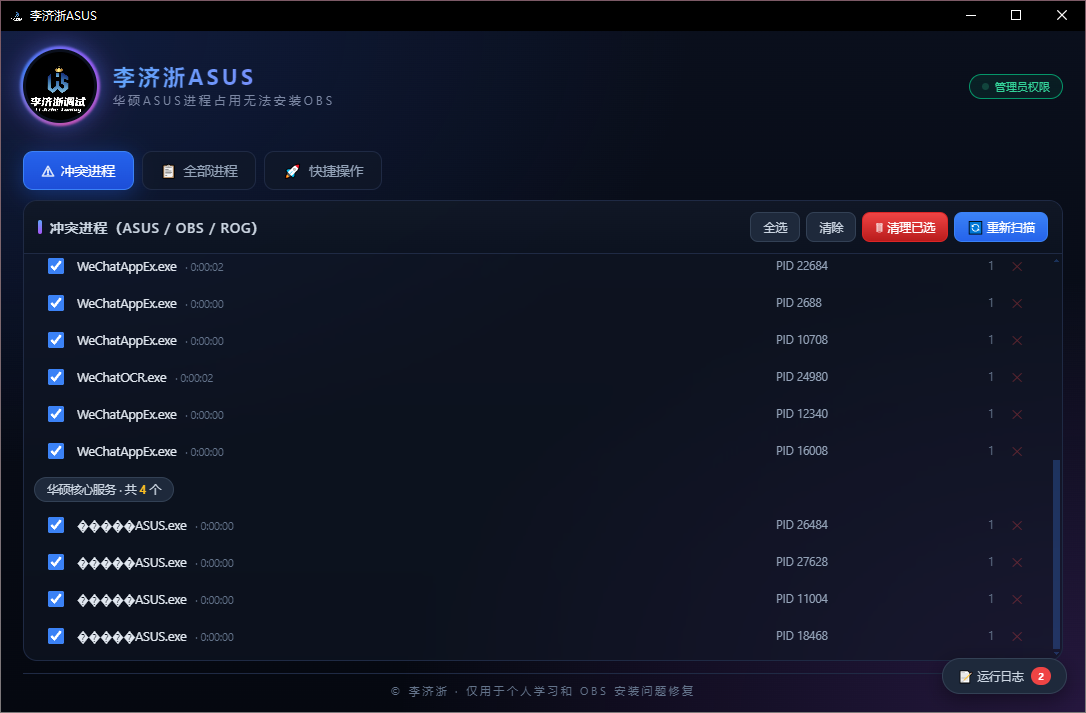Maximize the 李济浙ASUS window
This screenshot has width=1086, height=713.
pos(1016,15)
